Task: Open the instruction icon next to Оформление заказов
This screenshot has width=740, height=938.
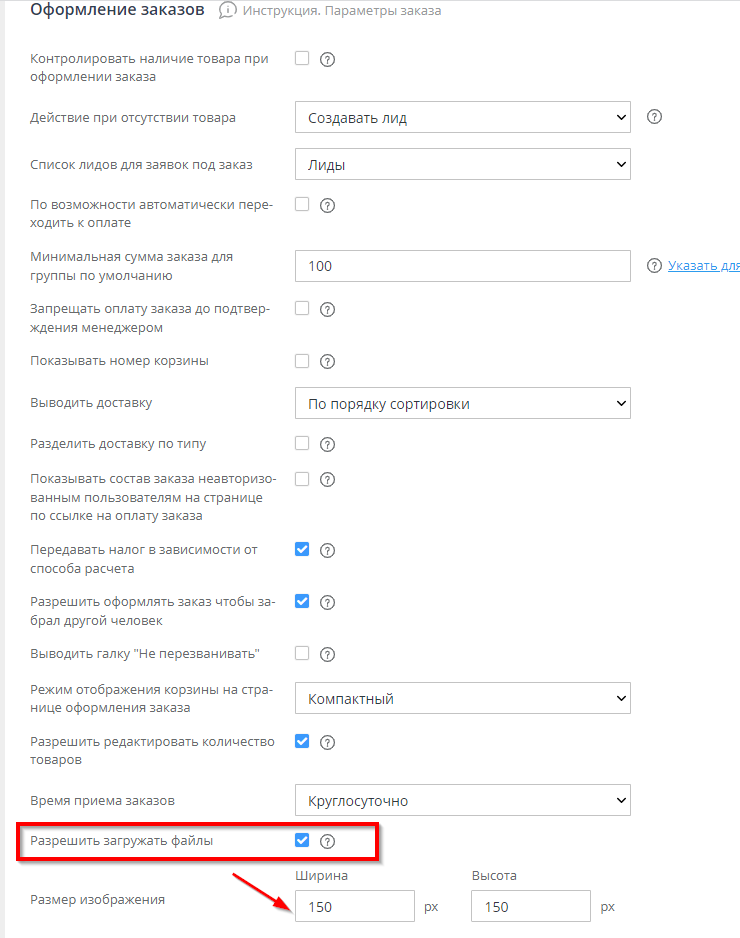Action: coord(227,11)
